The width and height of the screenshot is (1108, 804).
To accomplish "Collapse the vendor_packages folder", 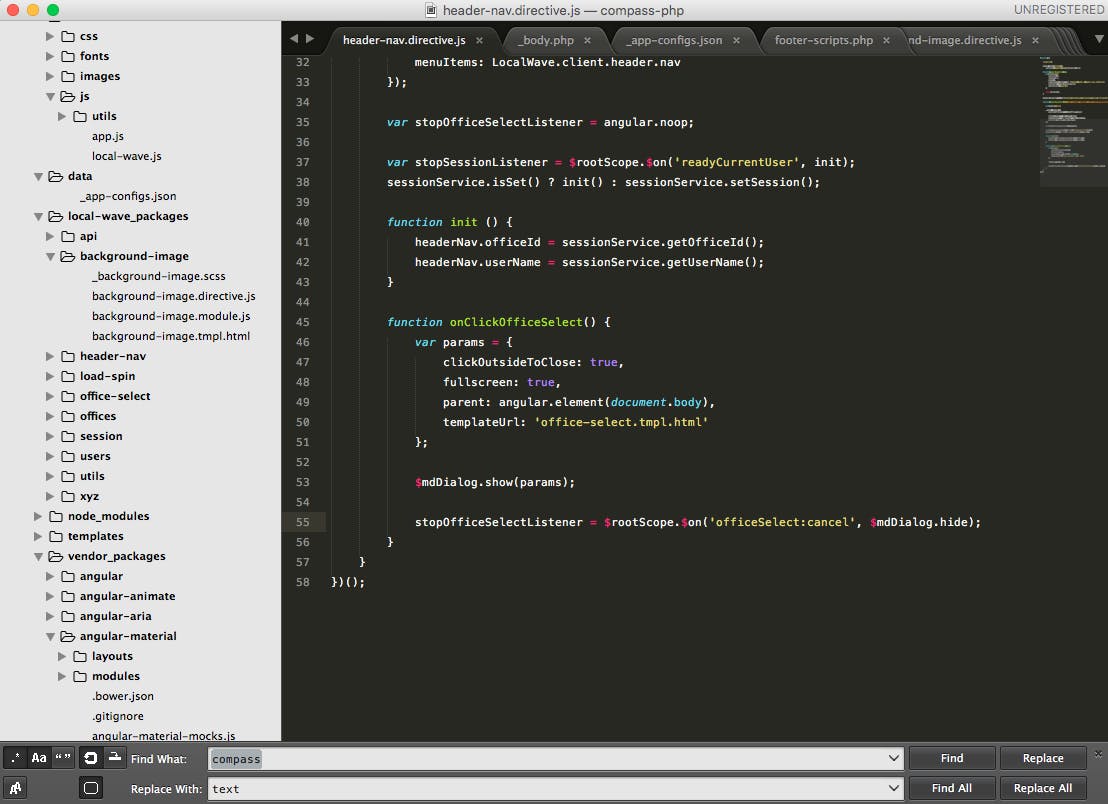I will (x=38, y=556).
